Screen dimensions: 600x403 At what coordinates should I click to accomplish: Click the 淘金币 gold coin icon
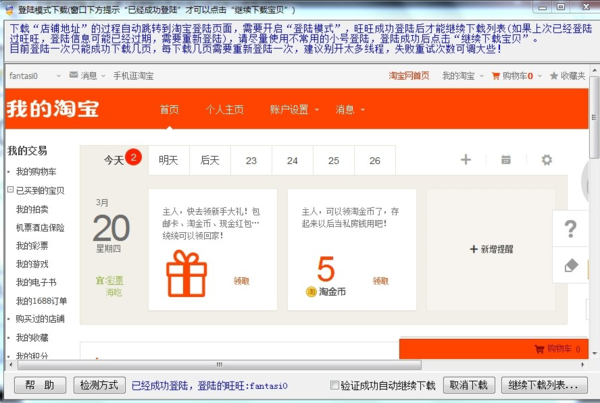(311, 292)
